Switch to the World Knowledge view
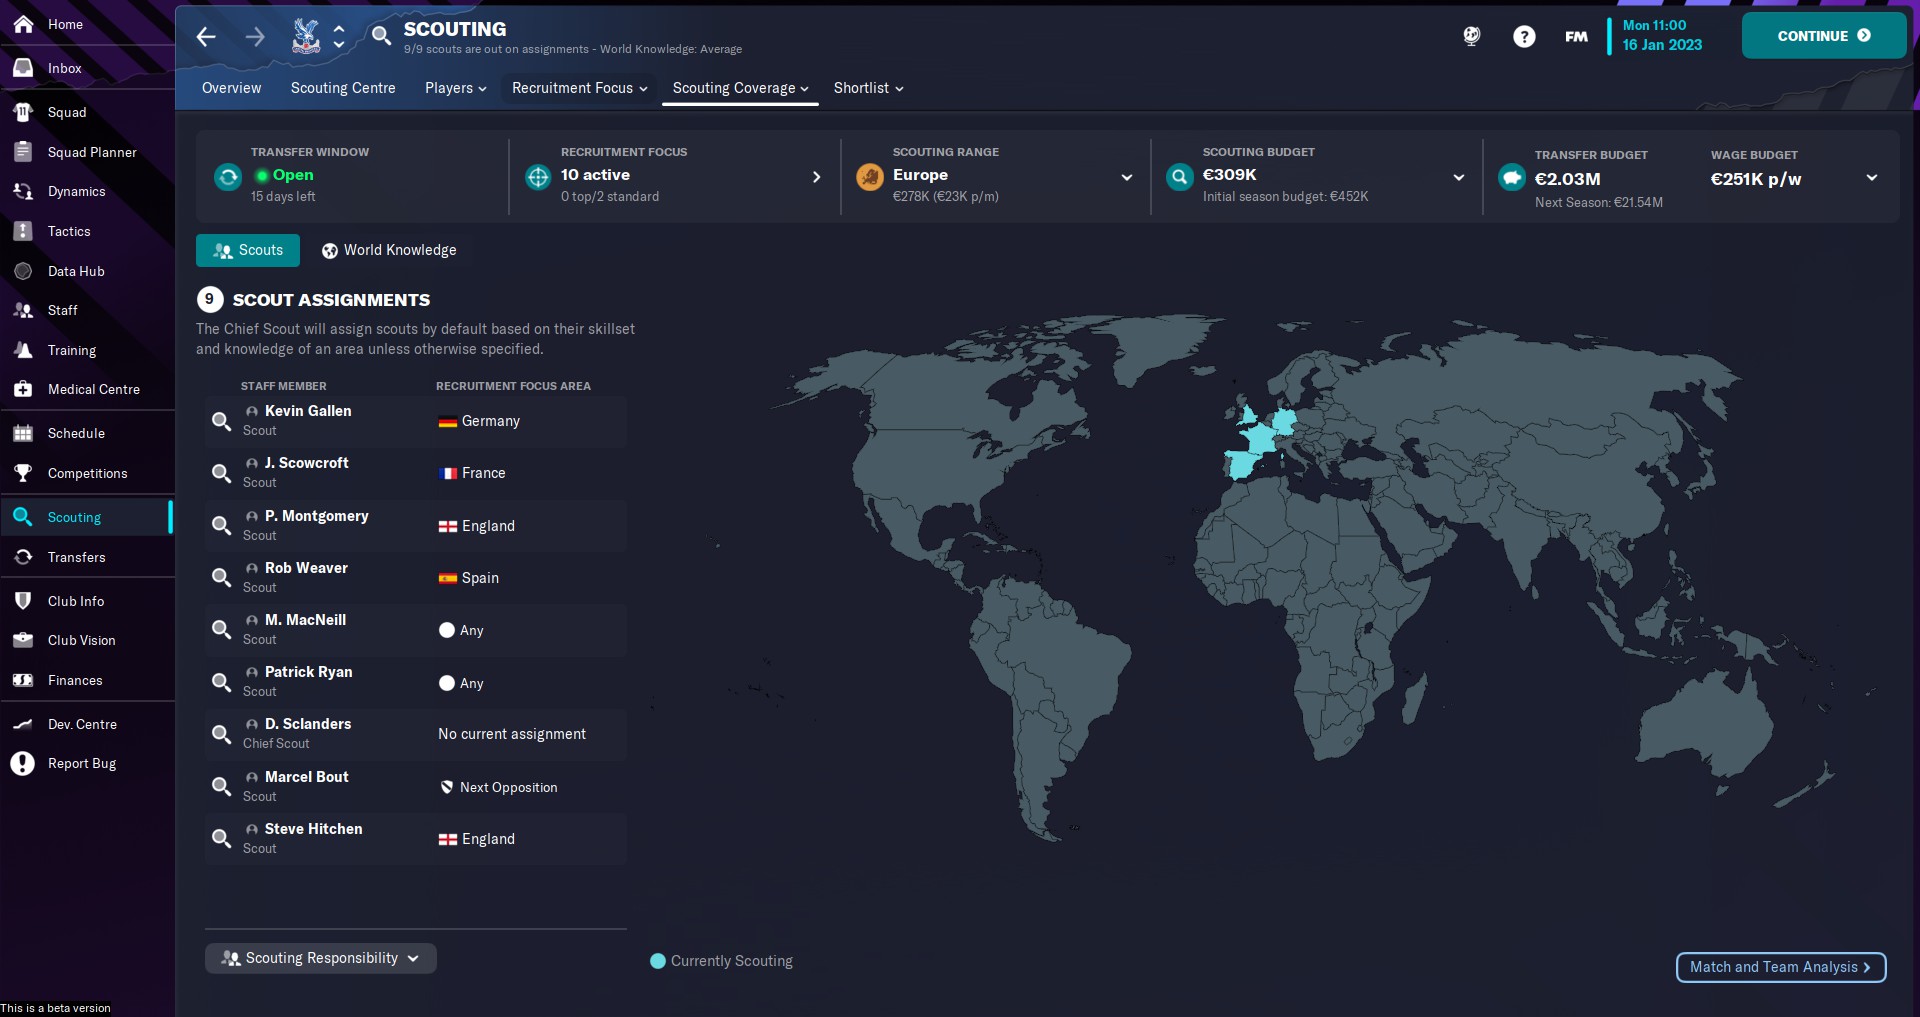1920x1017 pixels. [389, 250]
